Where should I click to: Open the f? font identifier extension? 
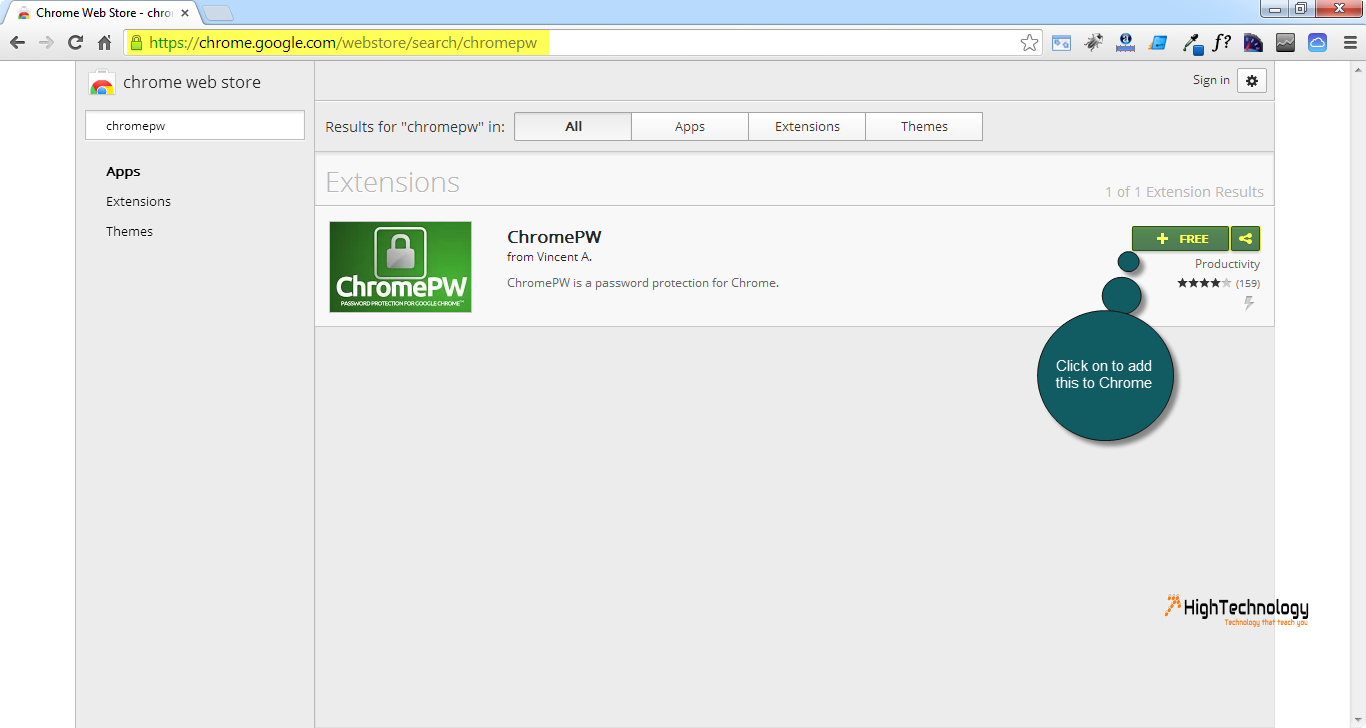[1222, 43]
